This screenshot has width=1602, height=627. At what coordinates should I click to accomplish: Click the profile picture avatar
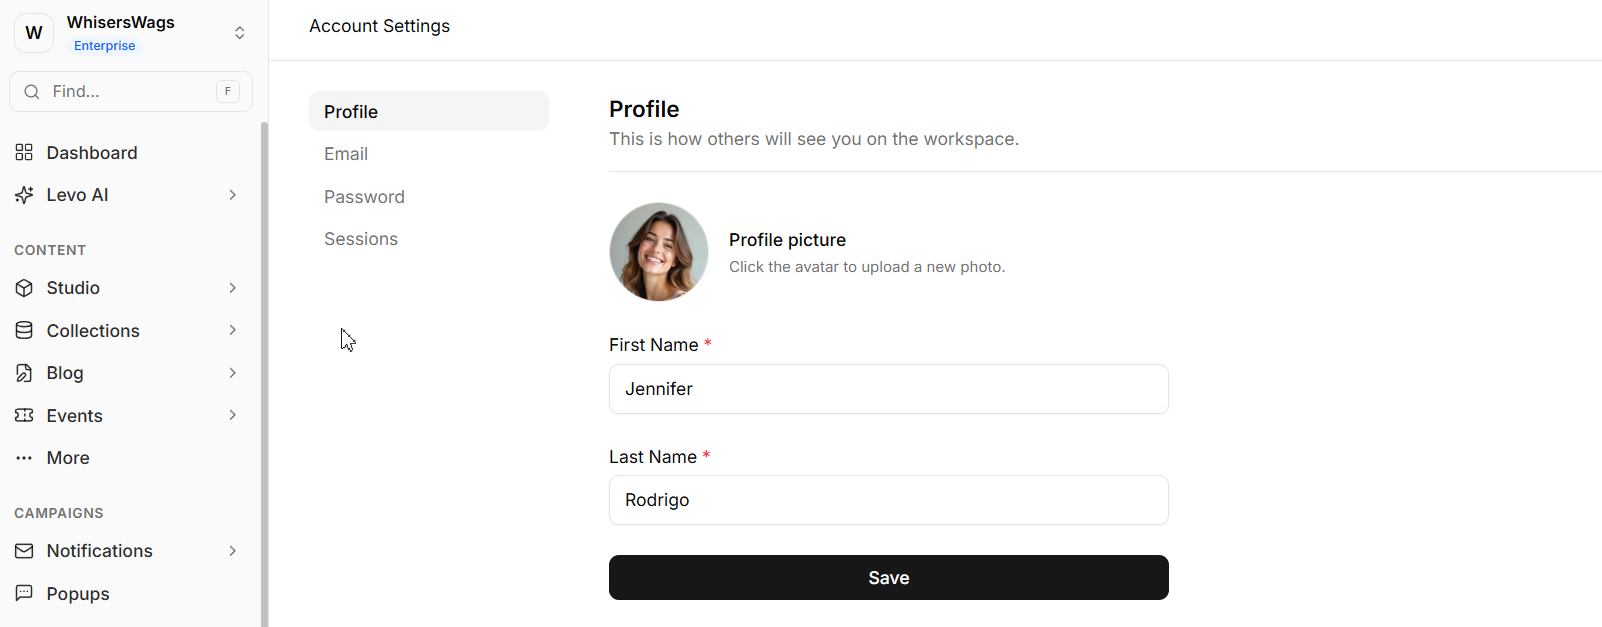pyautogui.click(x=659, y=252)
